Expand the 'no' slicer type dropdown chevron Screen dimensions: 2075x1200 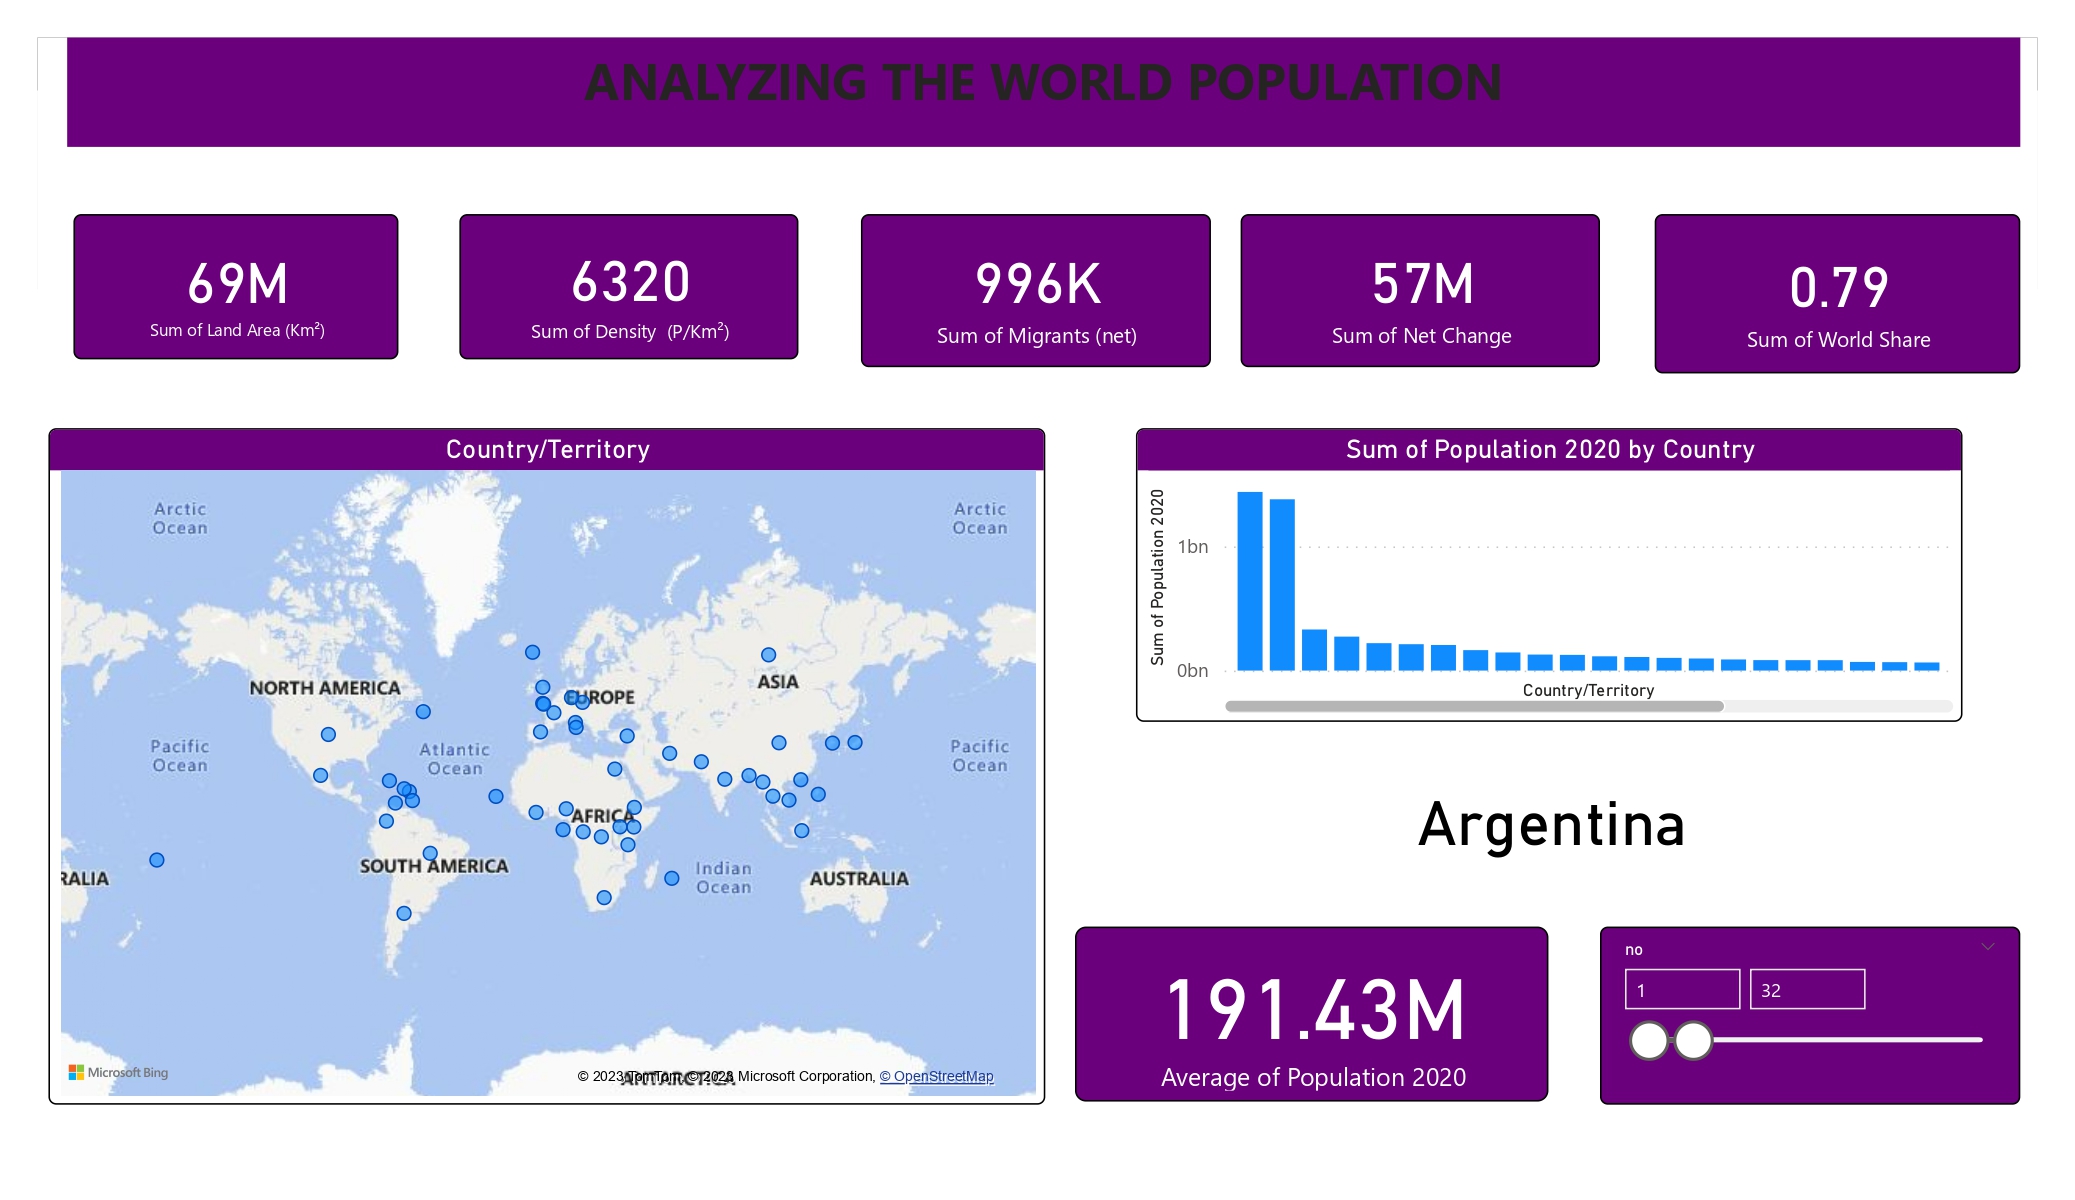(1988, 946)
